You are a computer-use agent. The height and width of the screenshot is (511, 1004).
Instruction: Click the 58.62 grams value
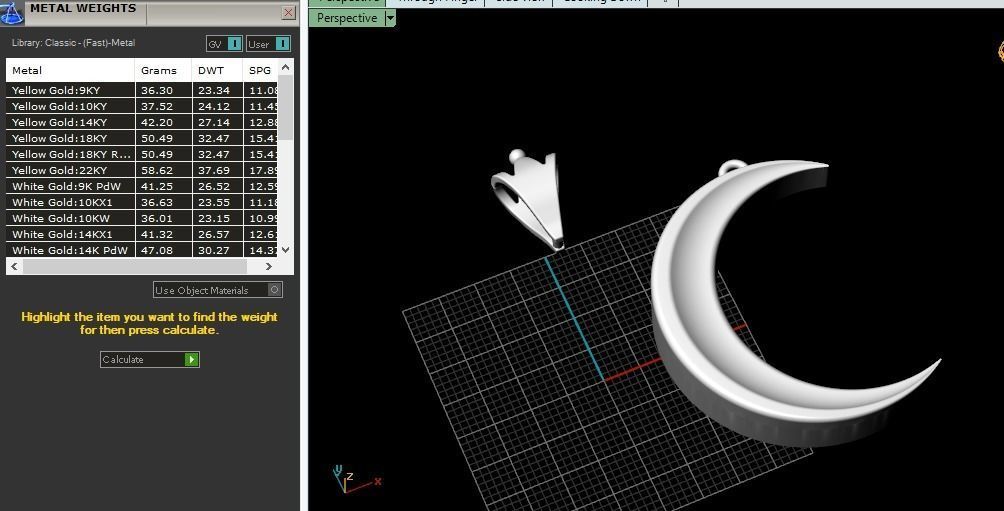[x=157, y=170]
